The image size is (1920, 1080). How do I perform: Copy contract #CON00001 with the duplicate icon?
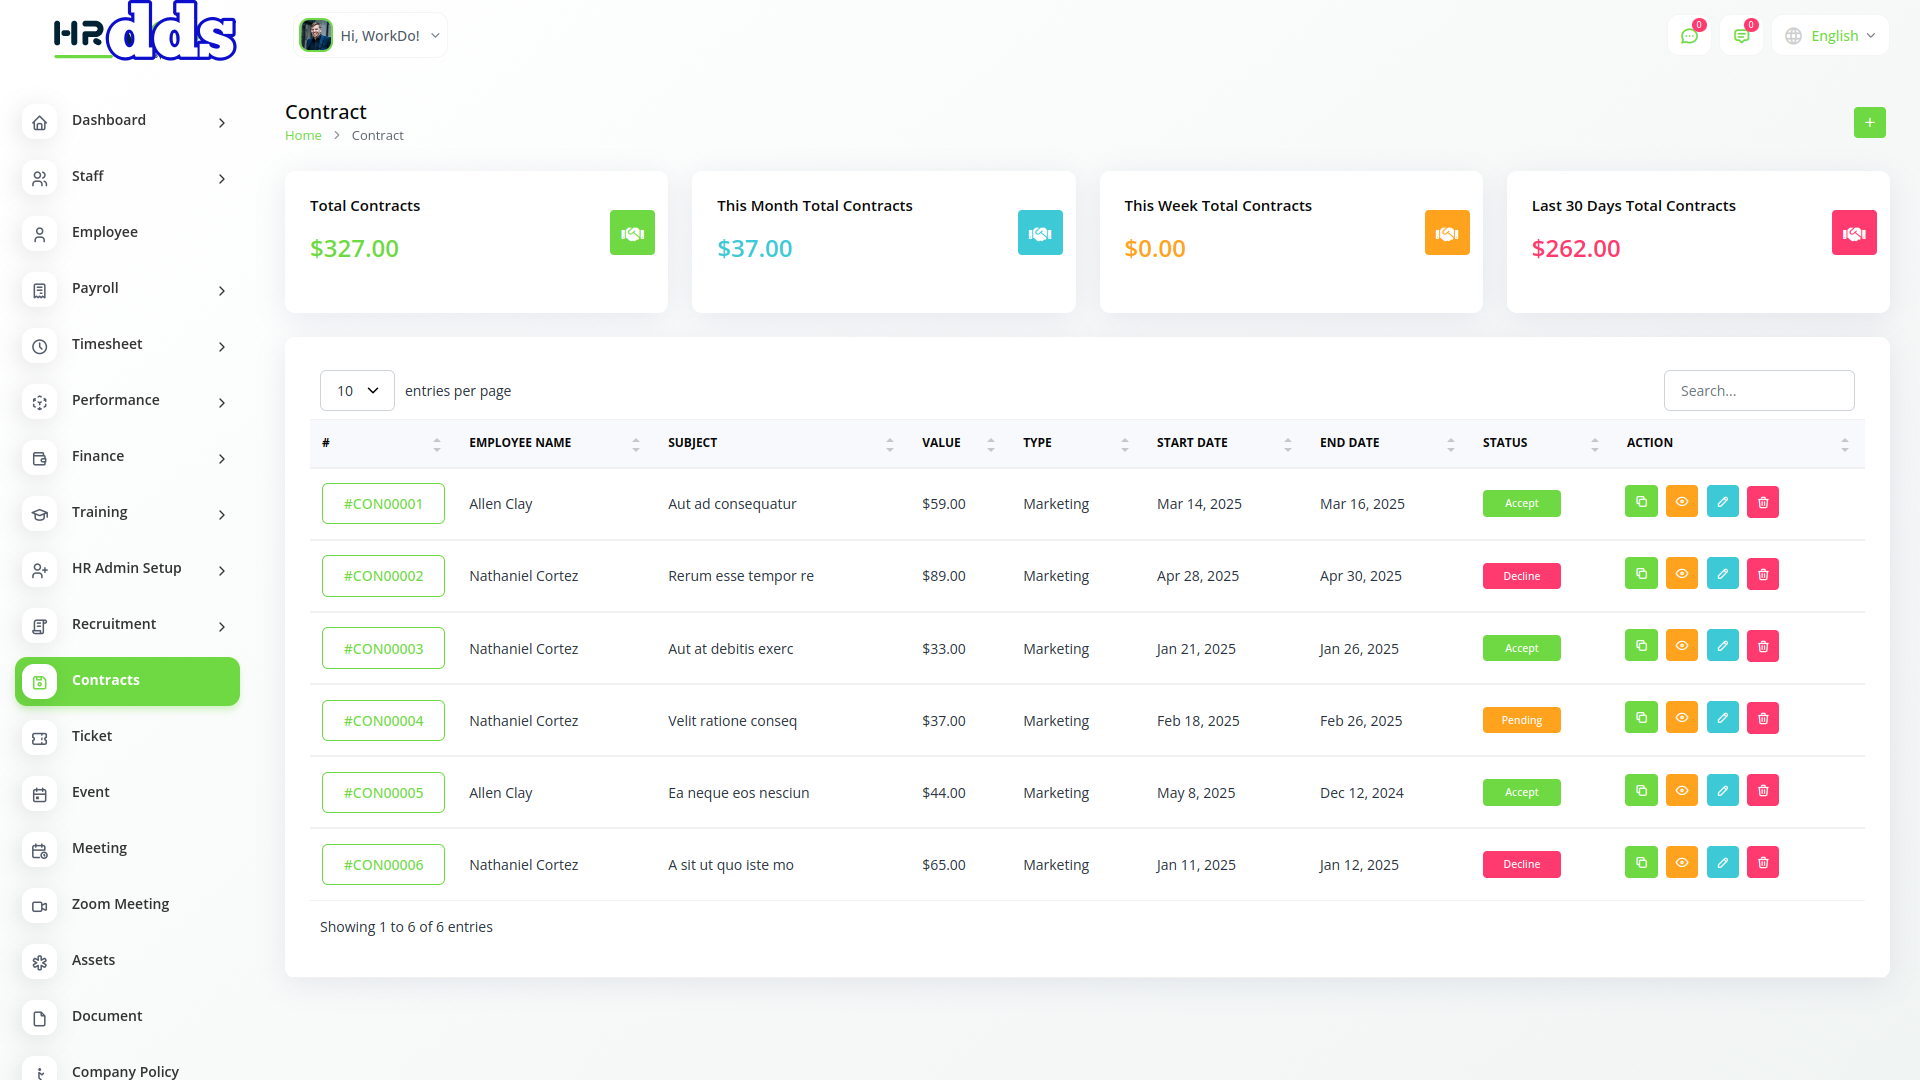tap(1641, 502)
